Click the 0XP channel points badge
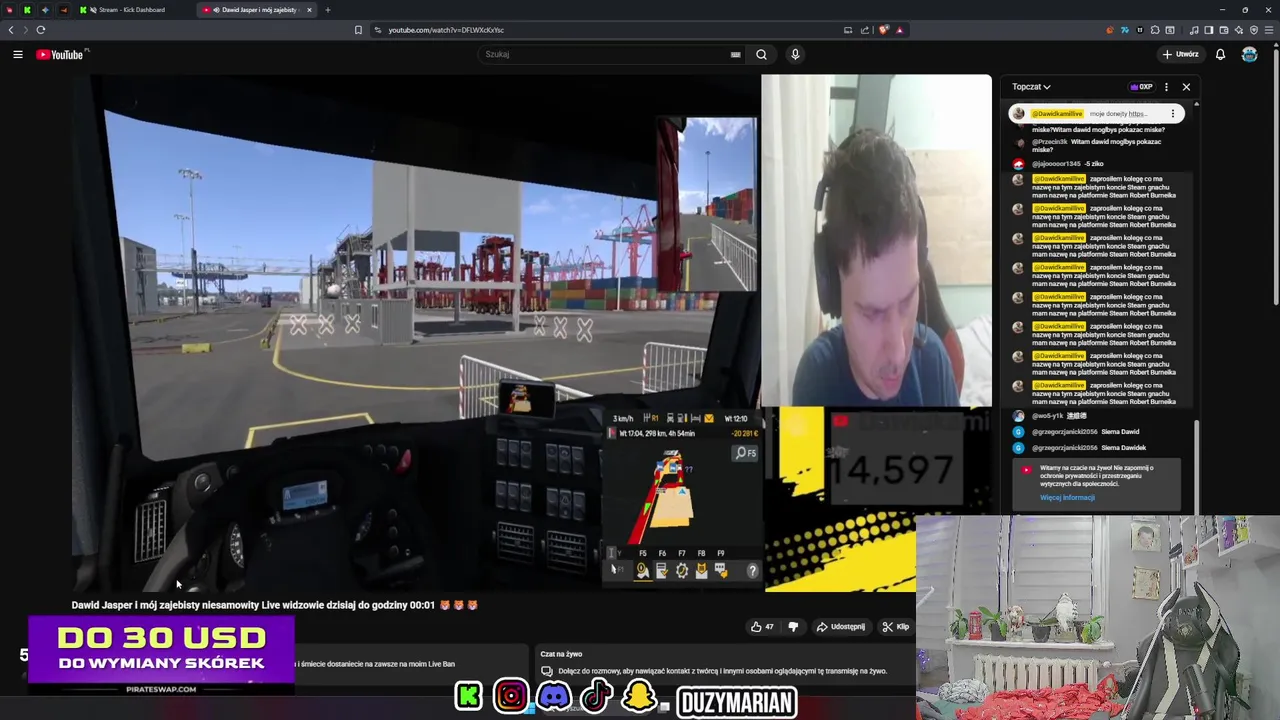Image resolution: width=1280 pixels, height=720 pixels. [x=1141, y=87]
